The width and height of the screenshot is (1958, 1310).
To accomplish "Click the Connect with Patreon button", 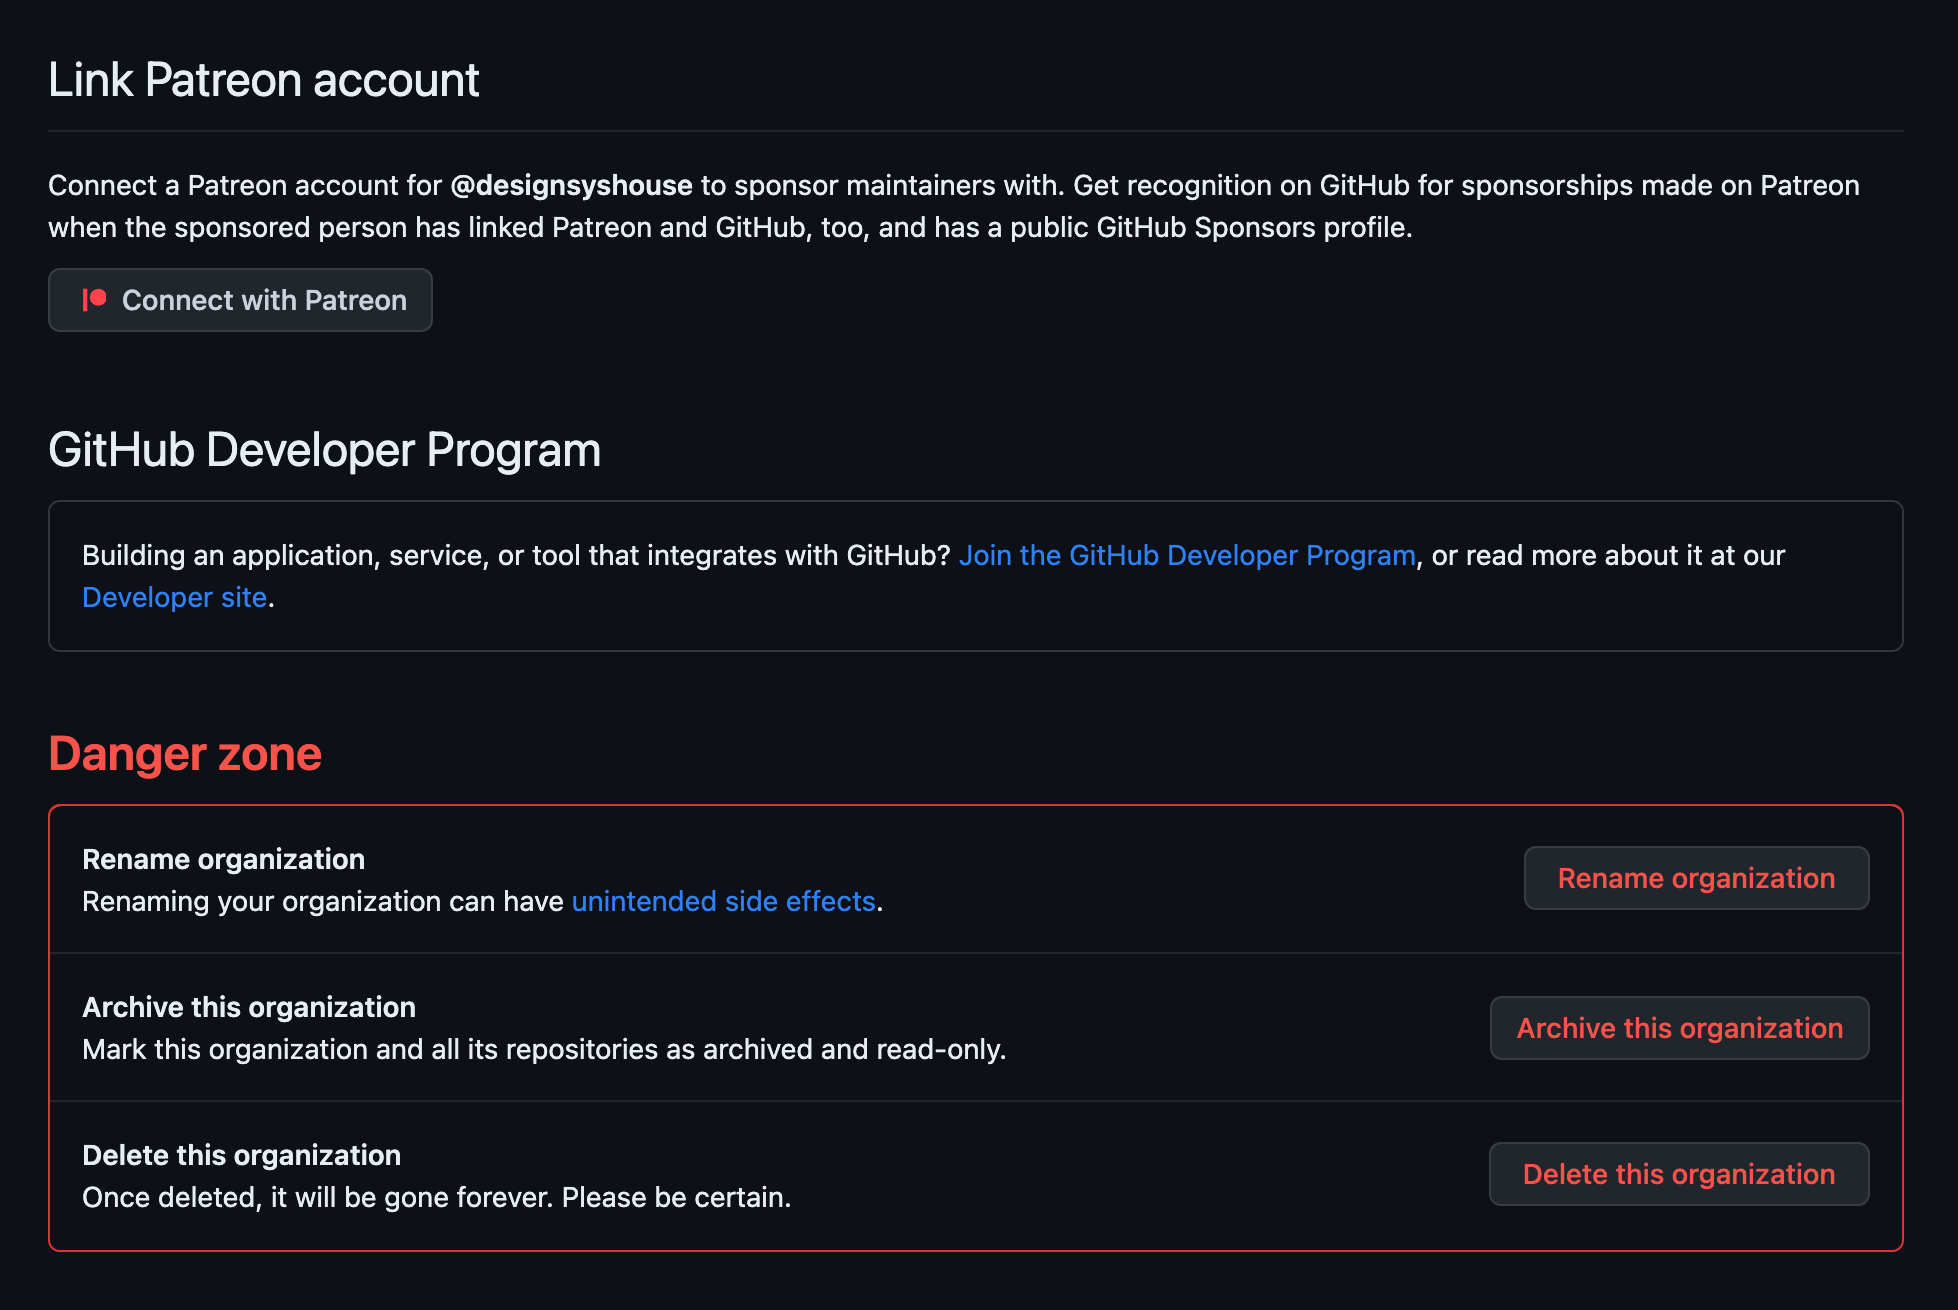I will (240, 300).
